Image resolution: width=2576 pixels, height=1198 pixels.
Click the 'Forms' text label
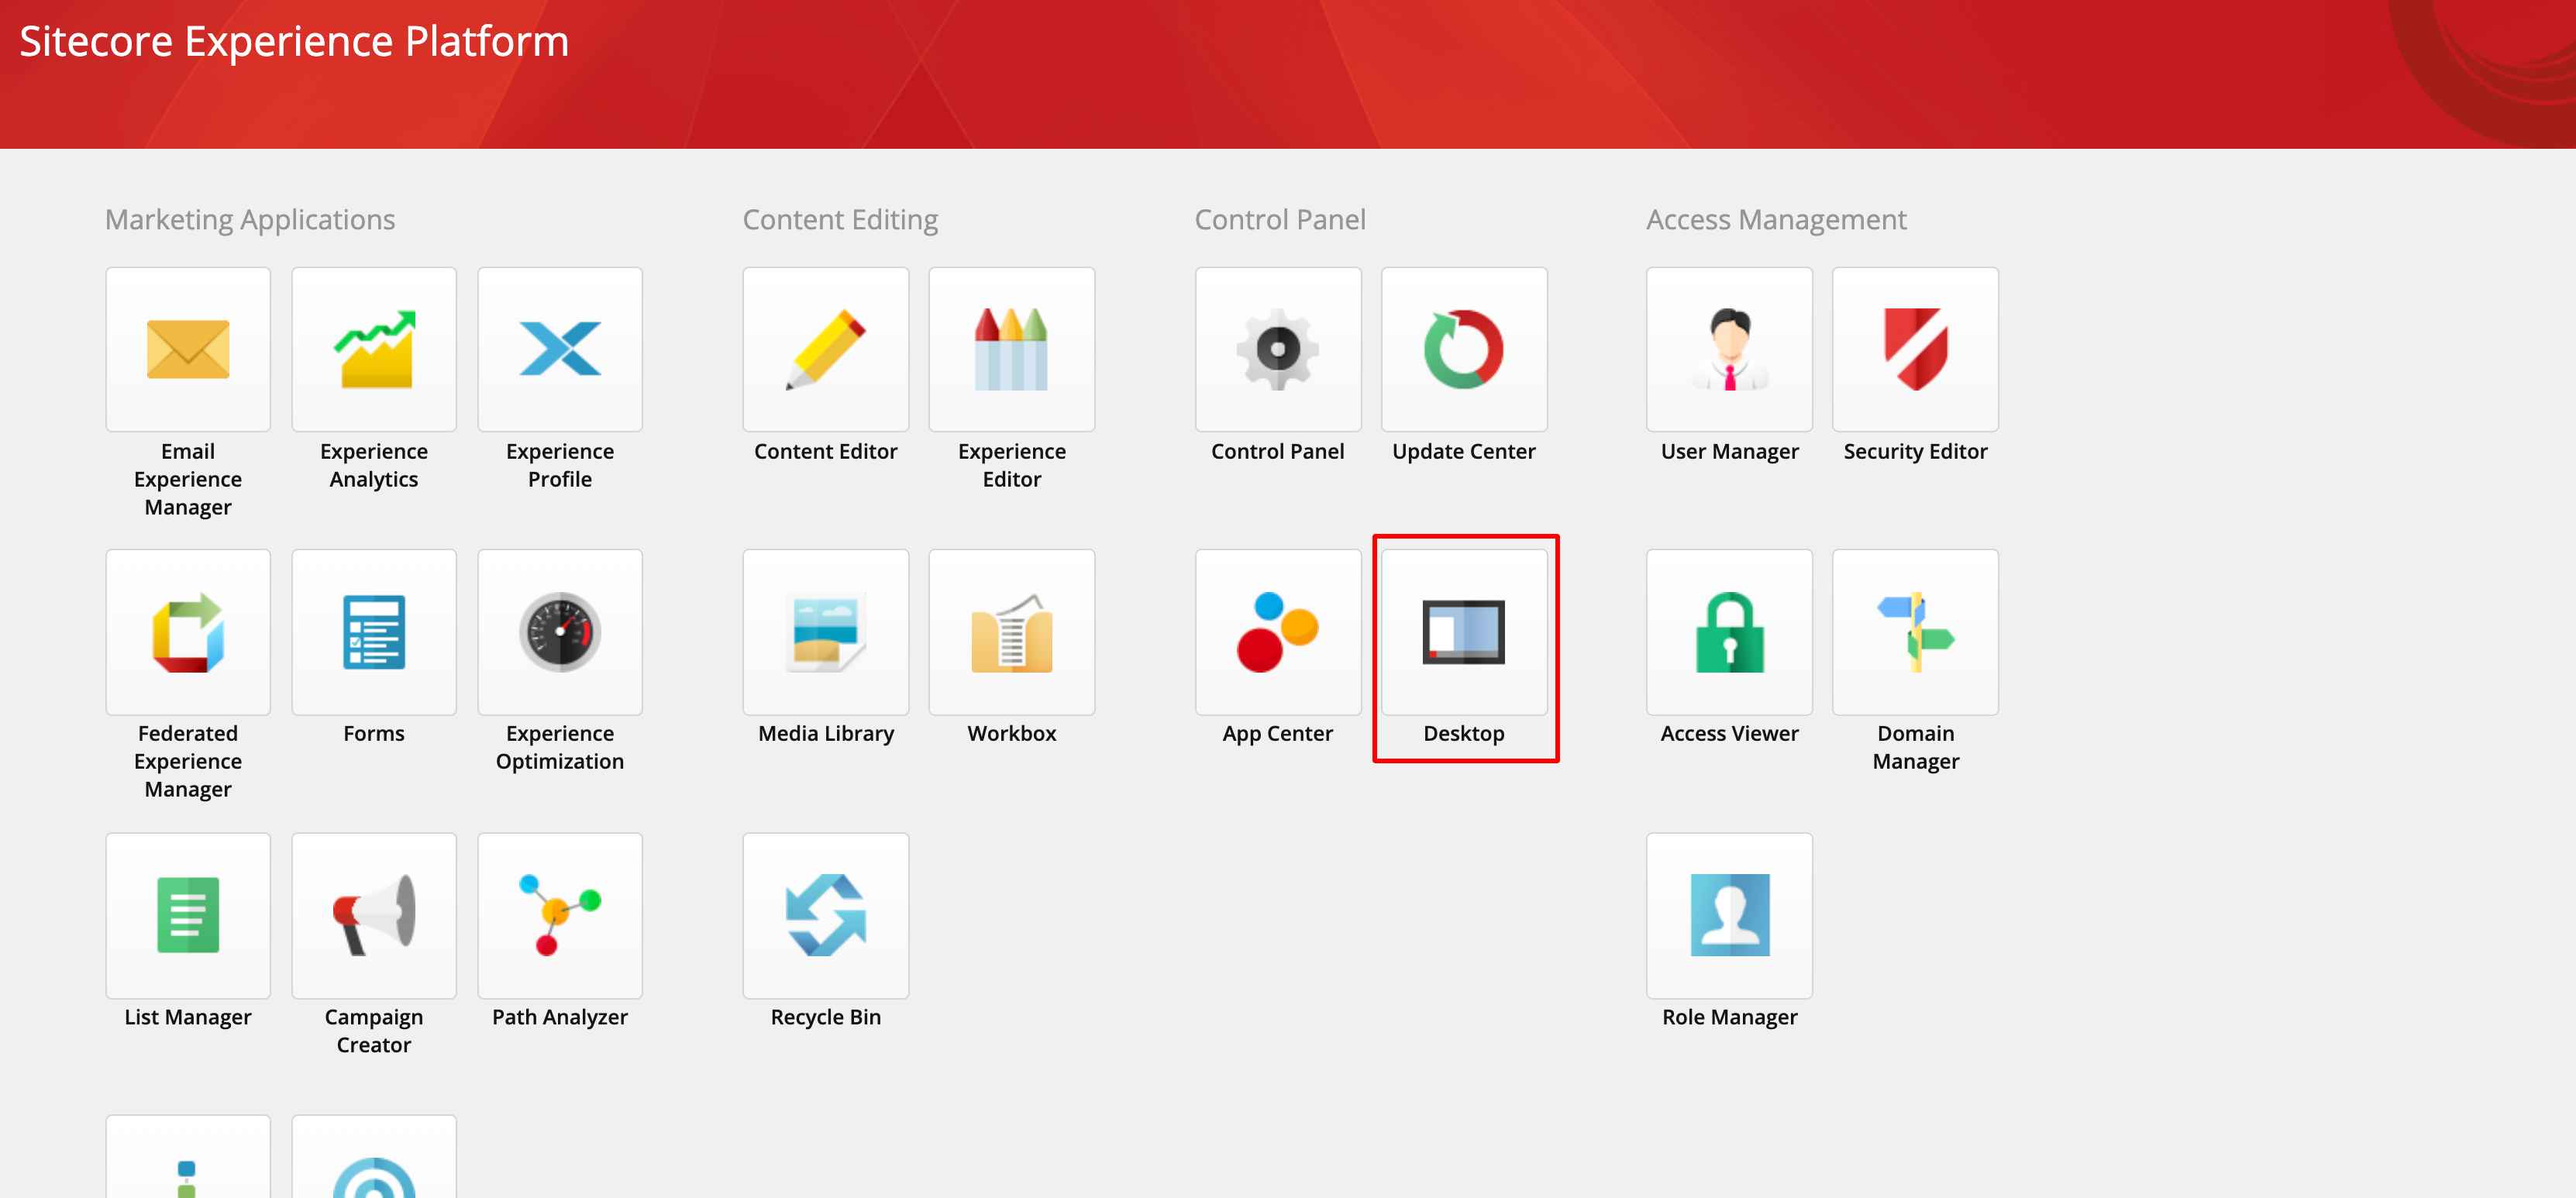coord(374,733)
